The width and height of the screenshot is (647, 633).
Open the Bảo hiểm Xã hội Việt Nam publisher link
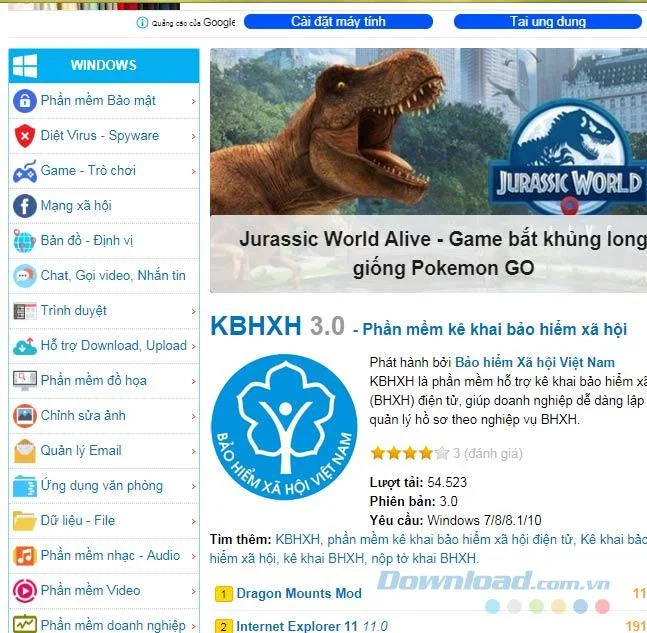pyautogui.click(x=535, y=362)
